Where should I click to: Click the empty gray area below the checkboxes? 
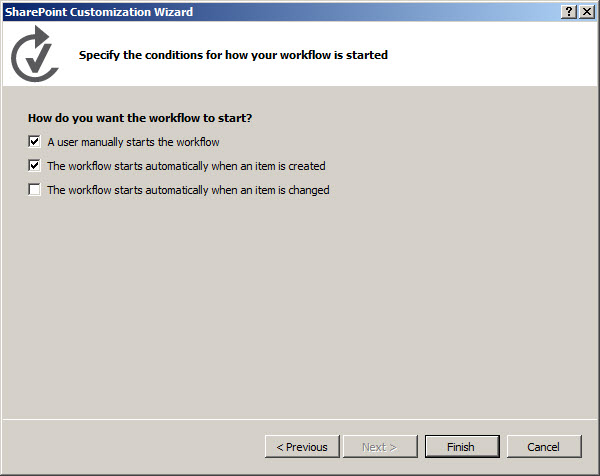click(x=300, y=306)
